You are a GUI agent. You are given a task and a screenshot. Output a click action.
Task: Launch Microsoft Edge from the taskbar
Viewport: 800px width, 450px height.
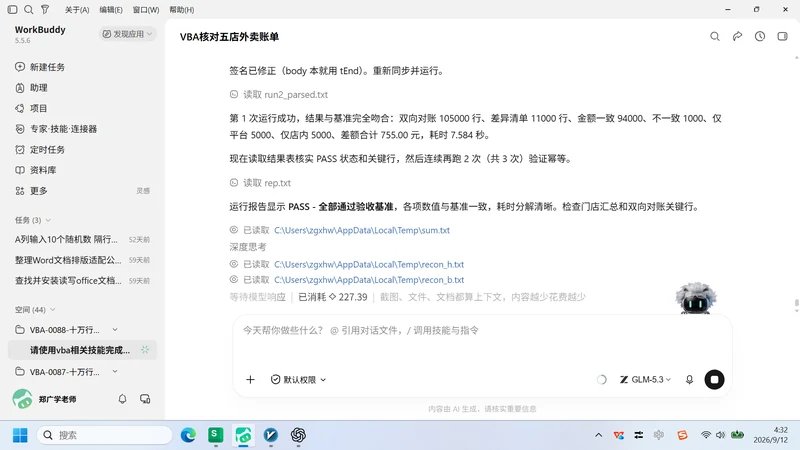(188, 435)
